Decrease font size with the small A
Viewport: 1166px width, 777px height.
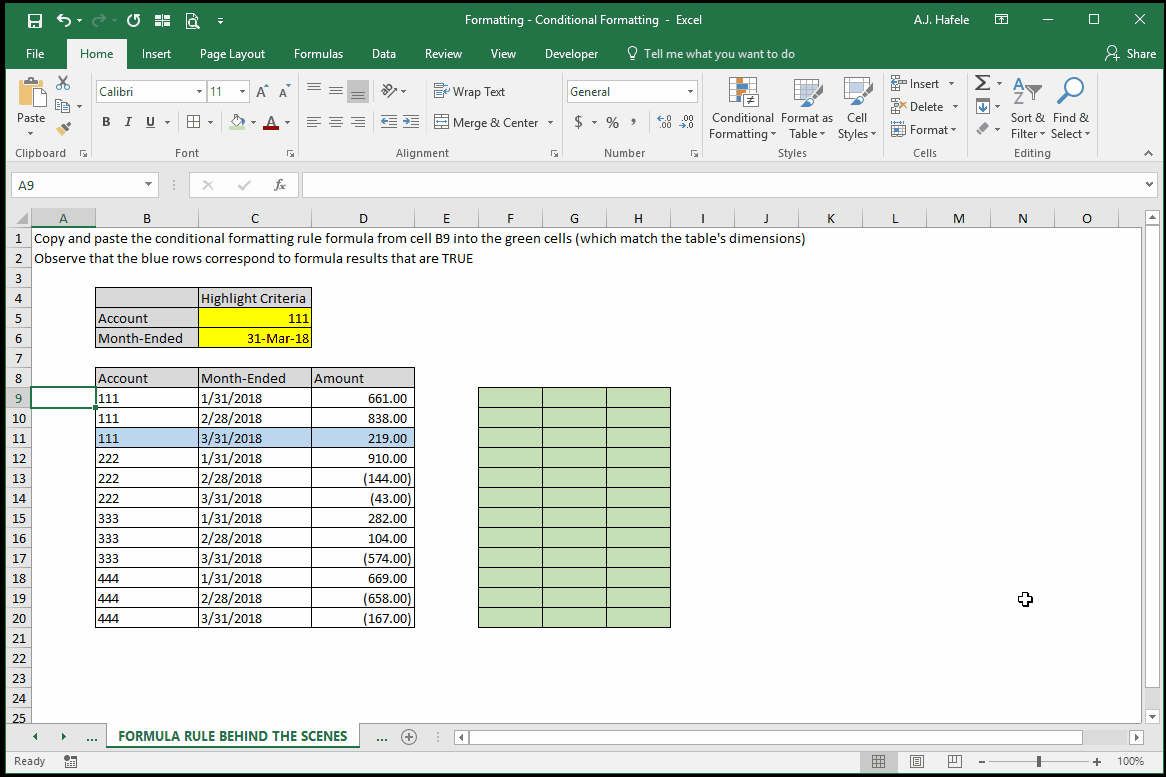click(284, 91)
